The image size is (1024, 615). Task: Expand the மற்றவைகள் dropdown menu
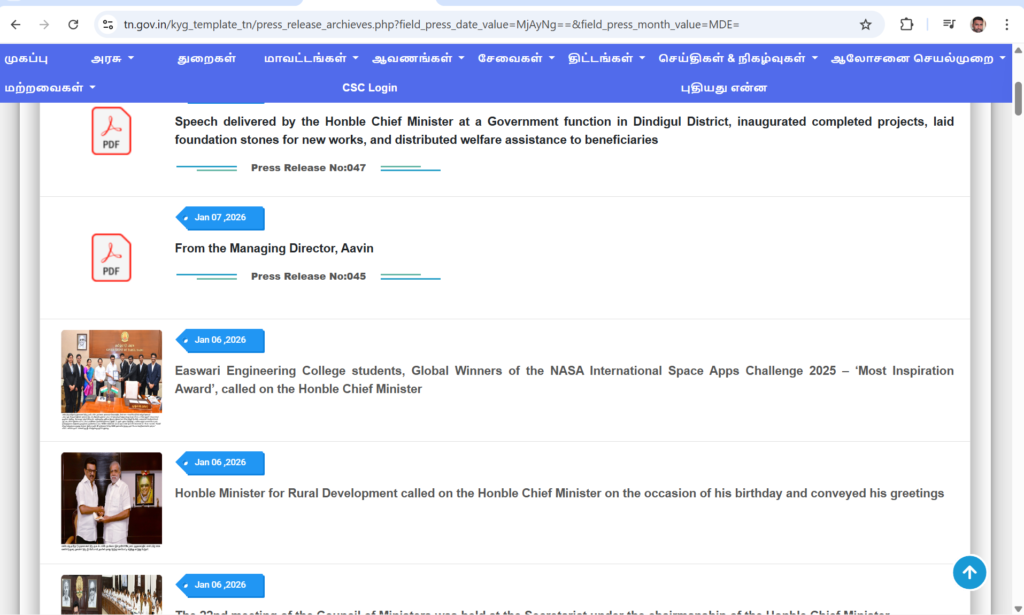click(50, 87)
